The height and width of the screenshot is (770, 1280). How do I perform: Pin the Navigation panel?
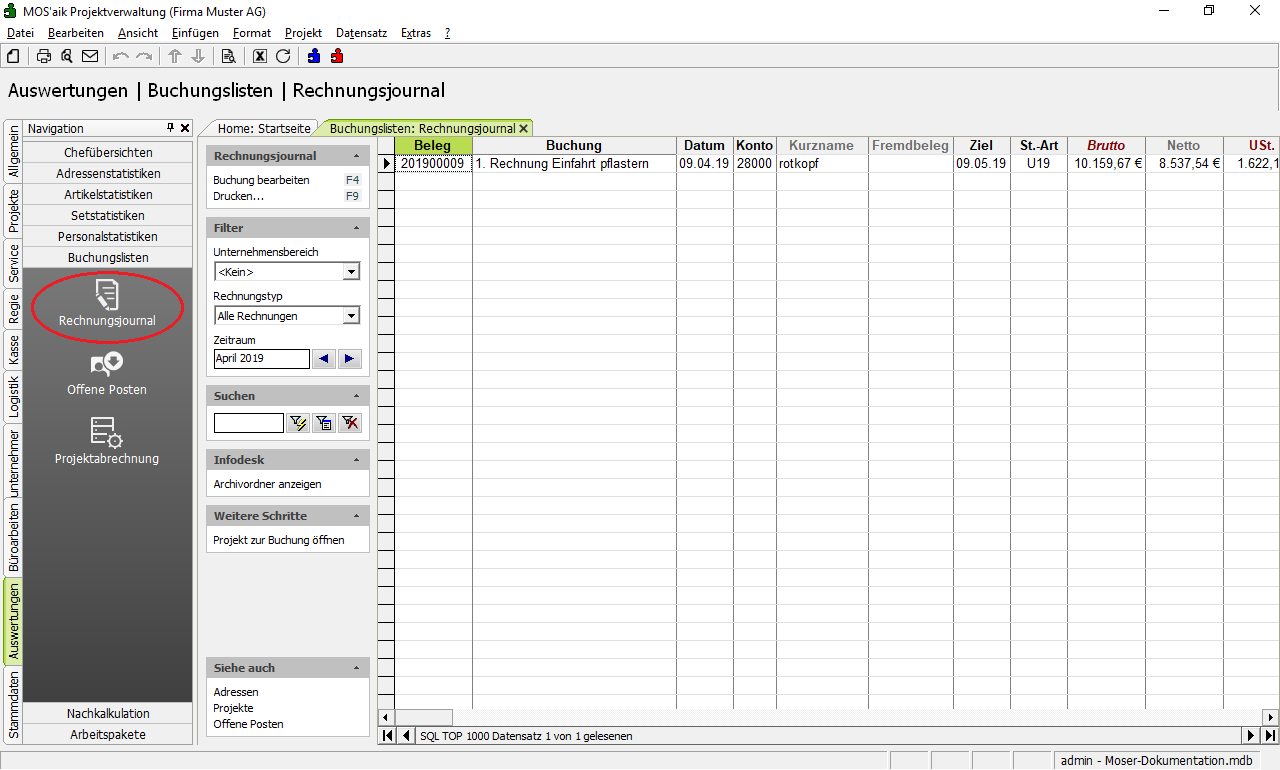[170, 128]
